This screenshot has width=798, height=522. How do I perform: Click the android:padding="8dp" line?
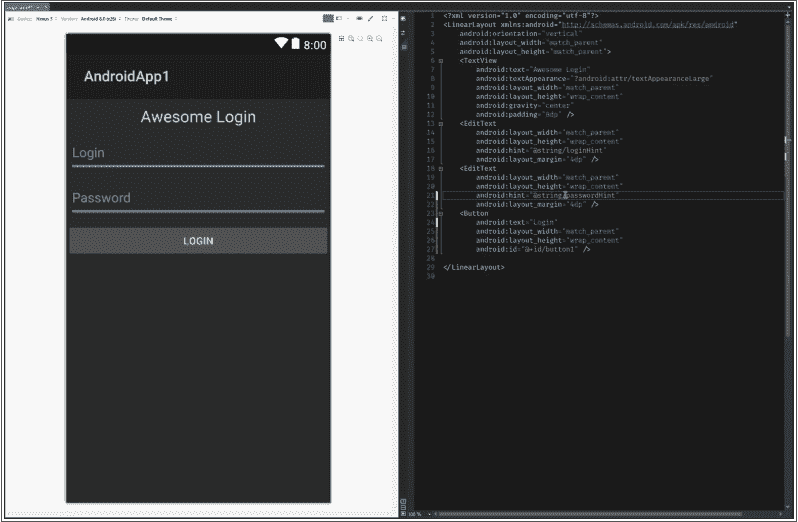click(x=525, y=115)
